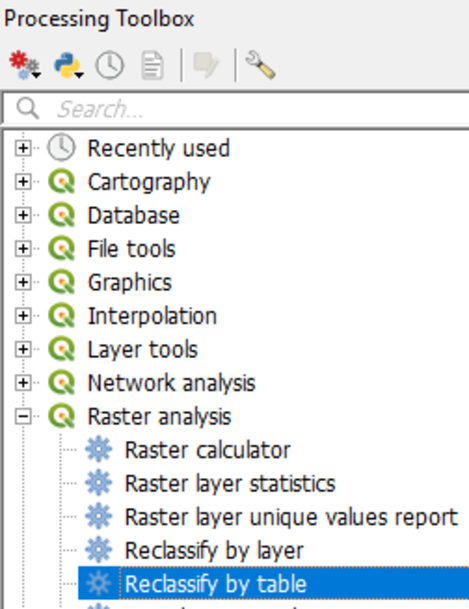Select the Raster calculator algorithm
469x609 pixels.
207,451
